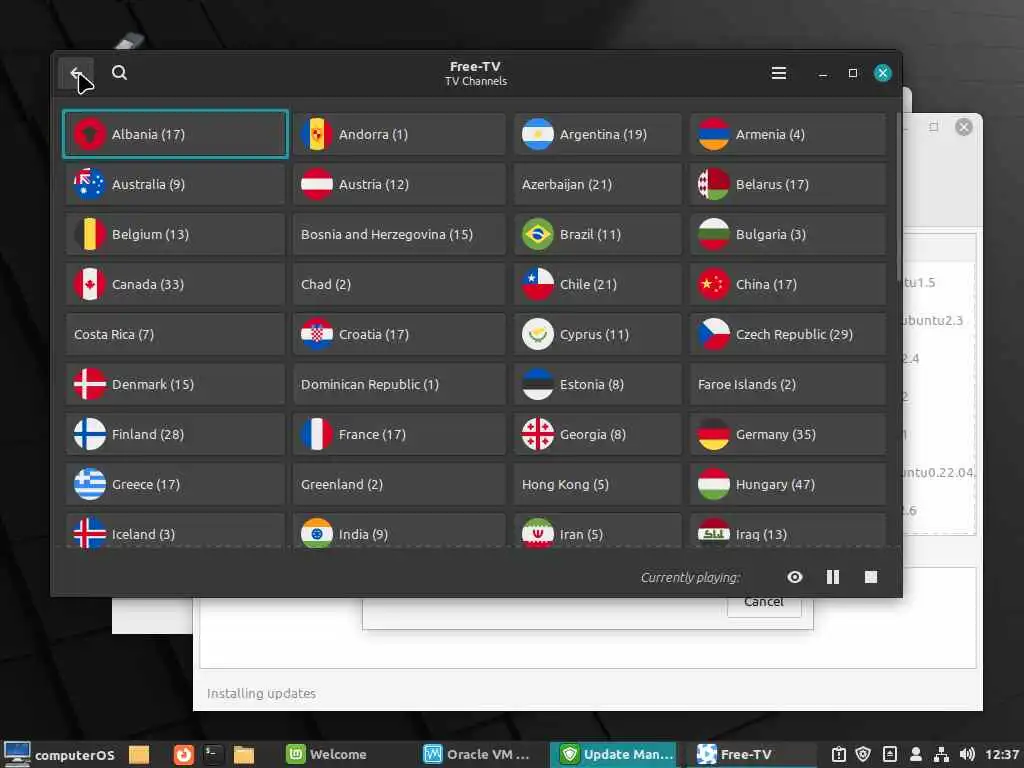Open the Free-TV hamburger menu
The image size is (1024, 768).
pos(778,72)
